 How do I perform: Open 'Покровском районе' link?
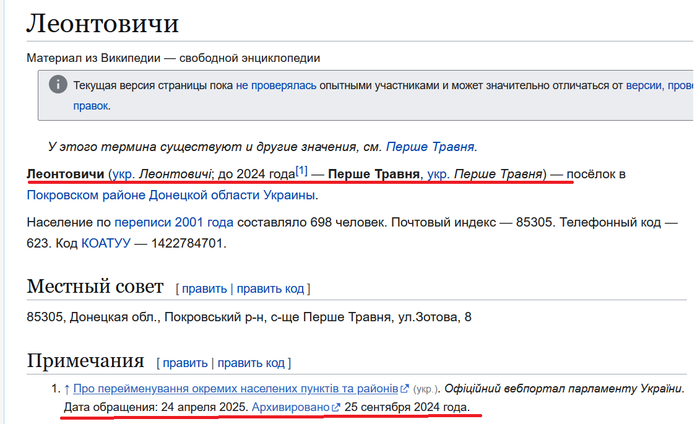(86, 195)
